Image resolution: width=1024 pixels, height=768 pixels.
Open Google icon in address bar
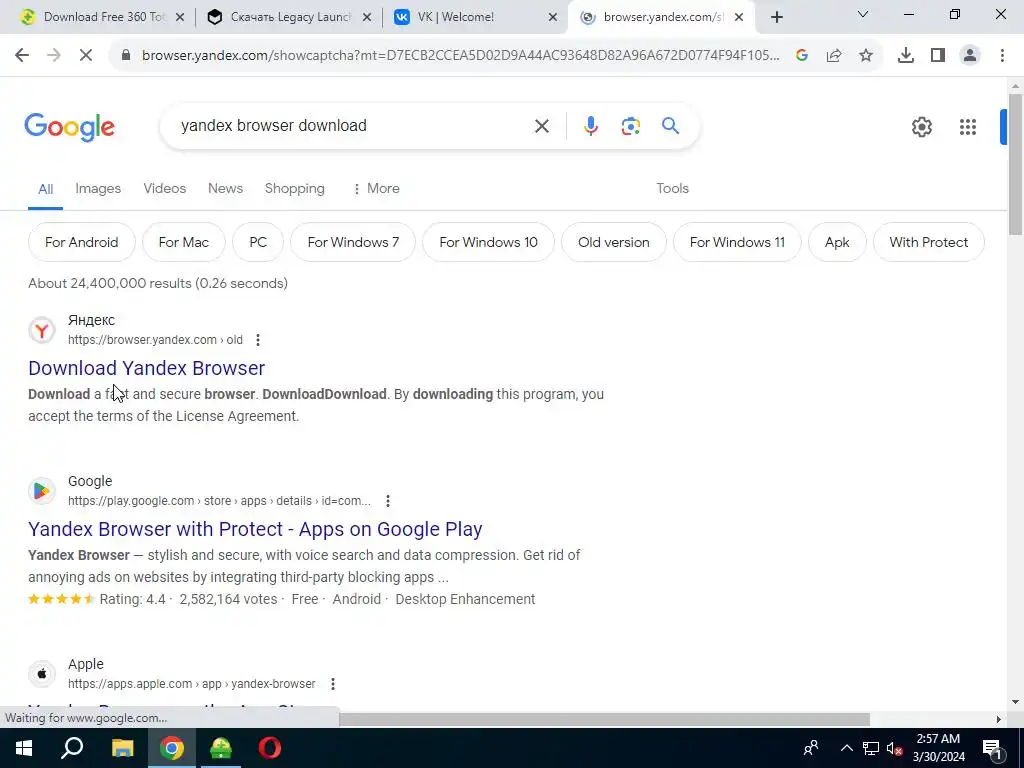pyautogui.click(x=802, y=56)
